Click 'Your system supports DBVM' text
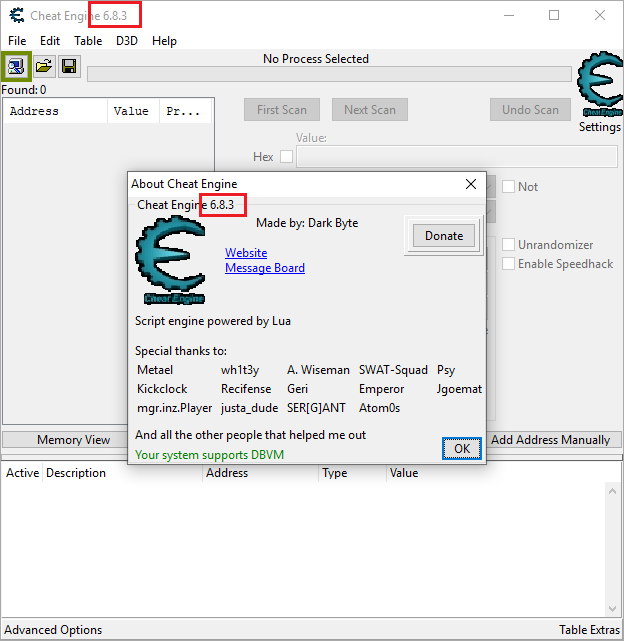Screen dimensions: 624x641 point(209,455)
